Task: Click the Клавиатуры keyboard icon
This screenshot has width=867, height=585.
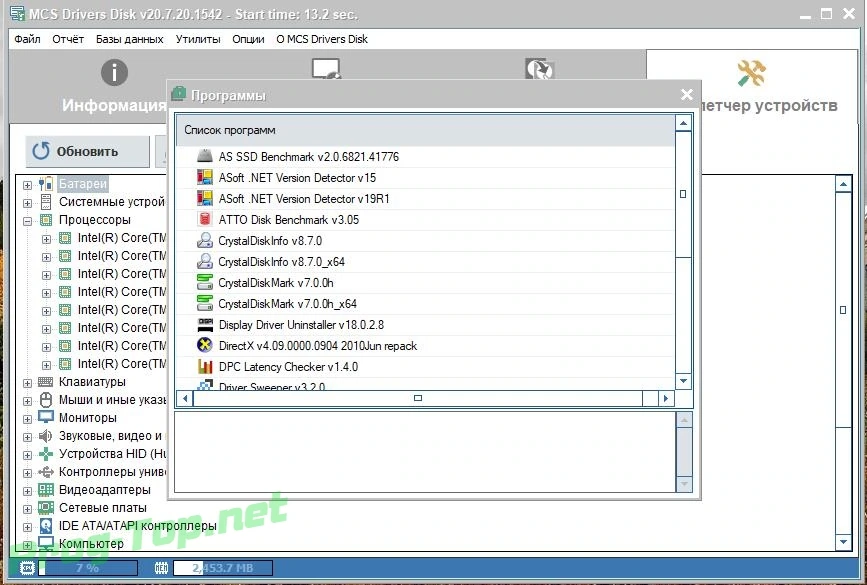Action: click(46, 382)
